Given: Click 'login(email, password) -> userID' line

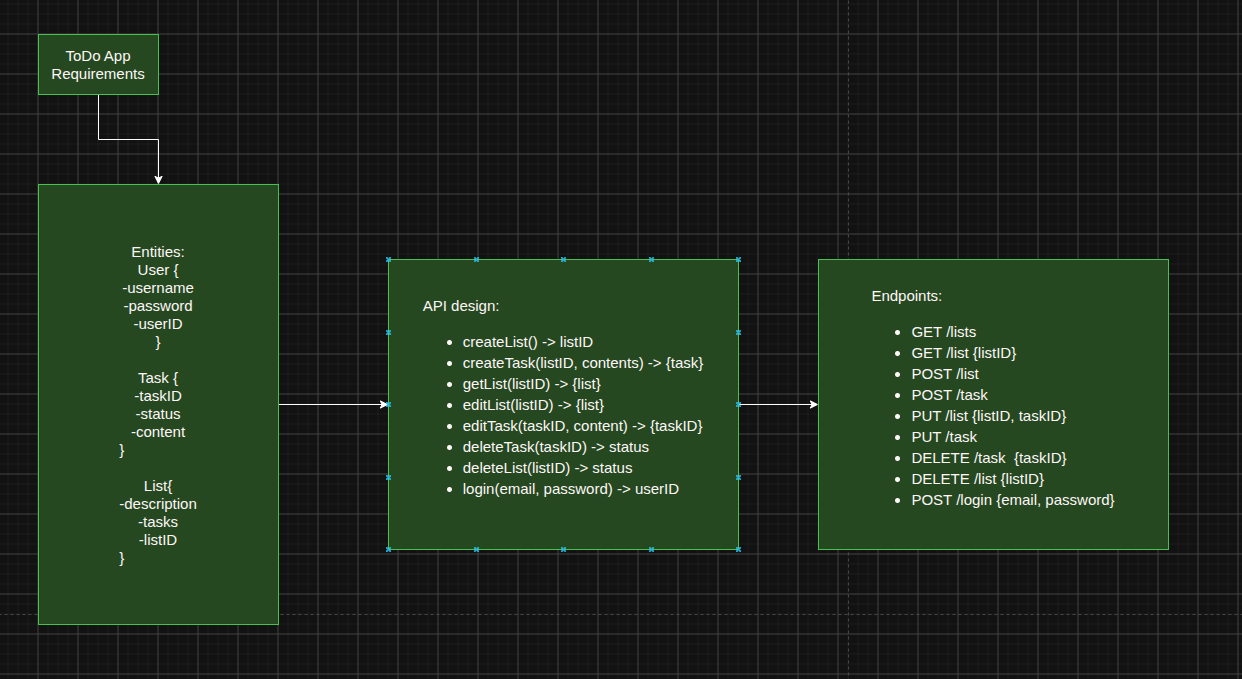Looking at the screenshot, I should [570, 489].
